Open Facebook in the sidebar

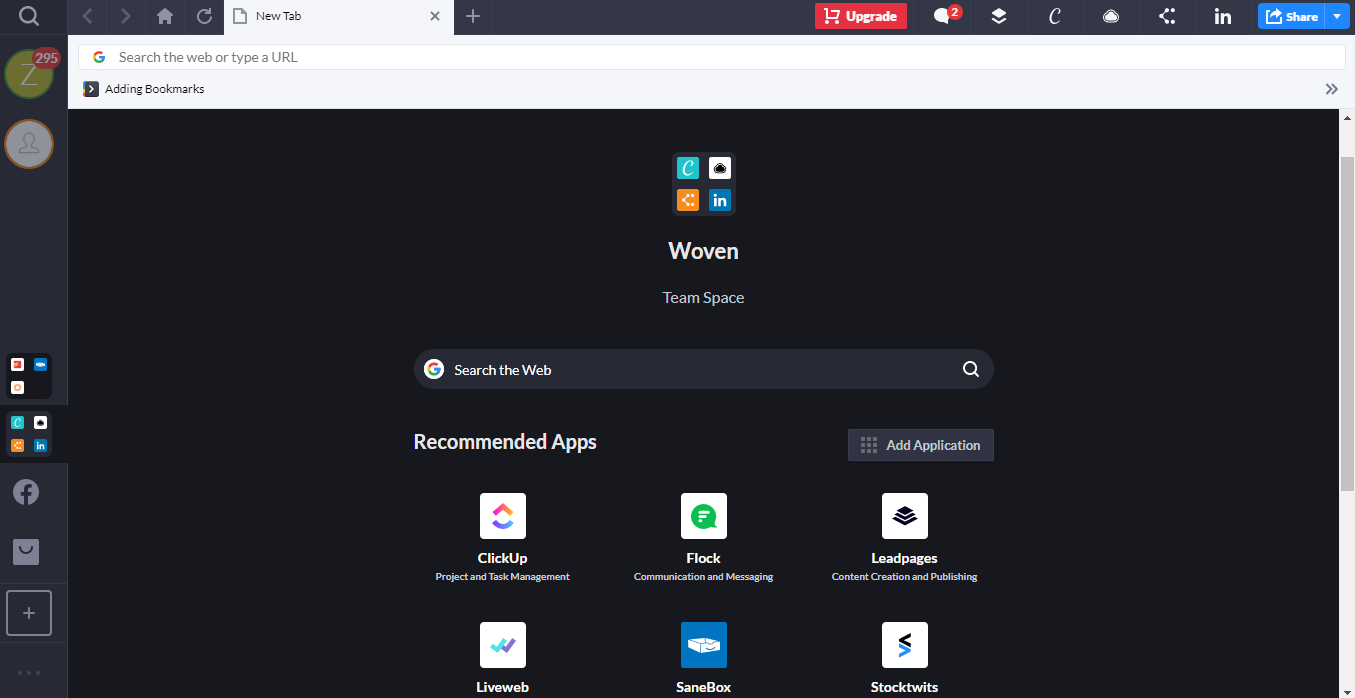26,492
